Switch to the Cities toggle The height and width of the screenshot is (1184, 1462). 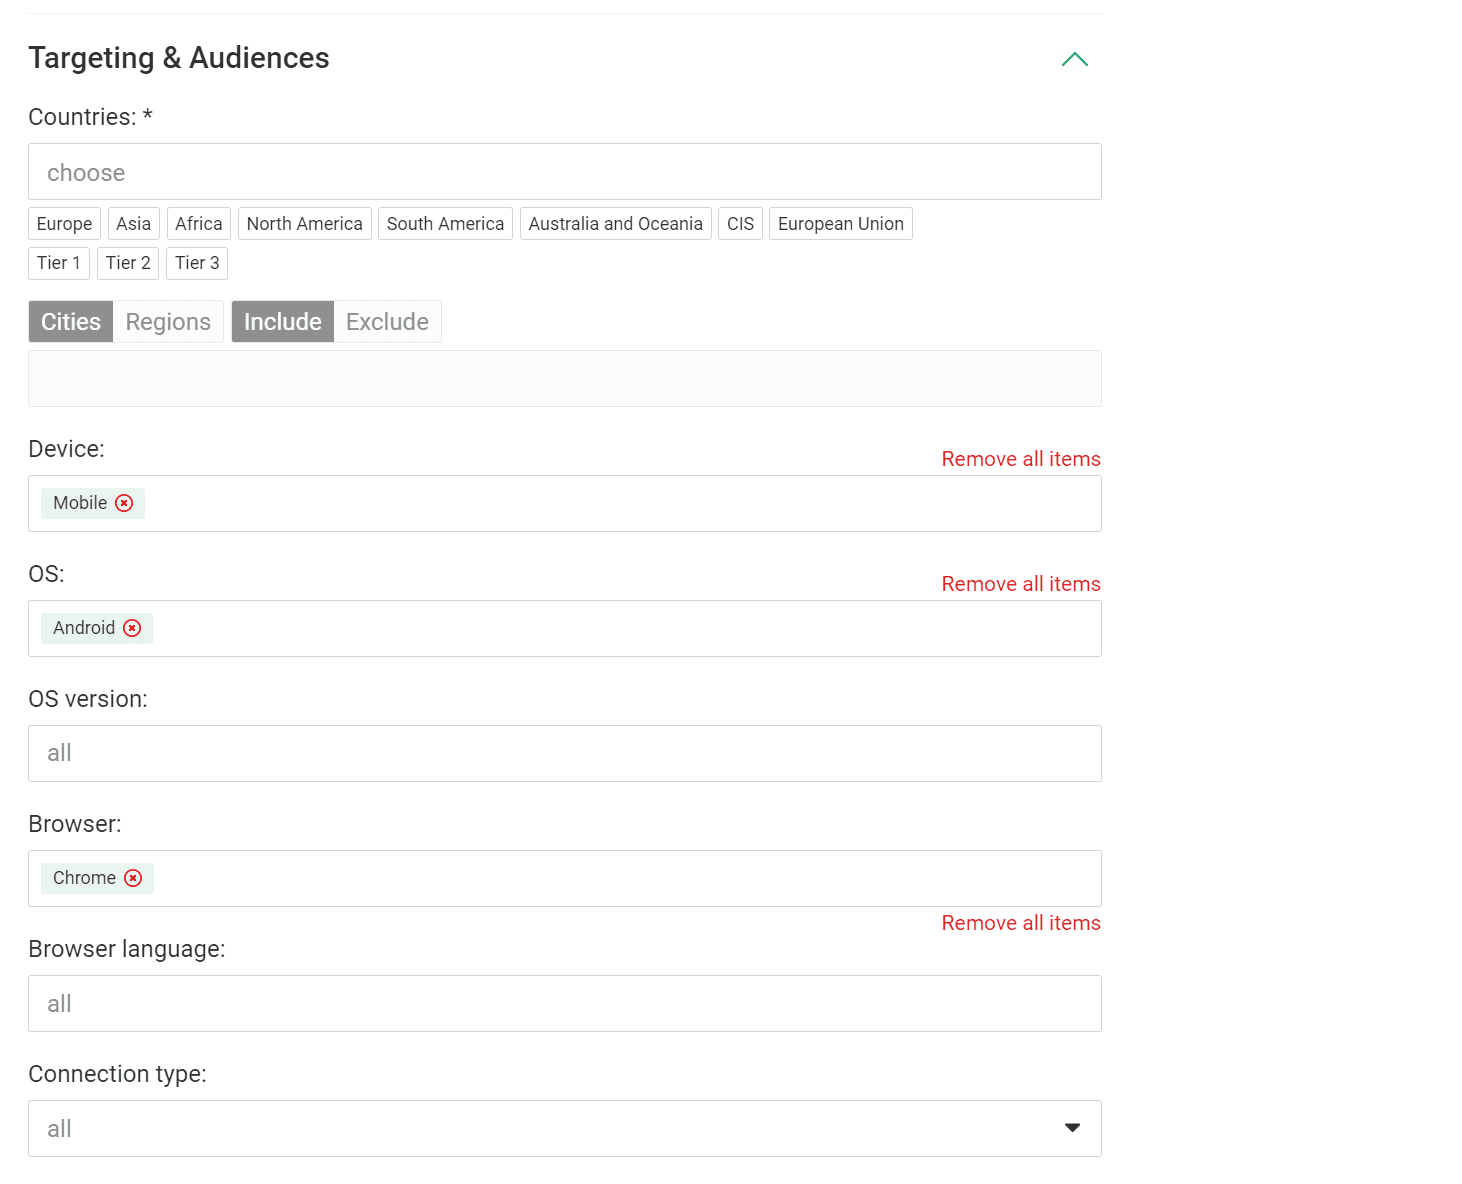(71, 322)
